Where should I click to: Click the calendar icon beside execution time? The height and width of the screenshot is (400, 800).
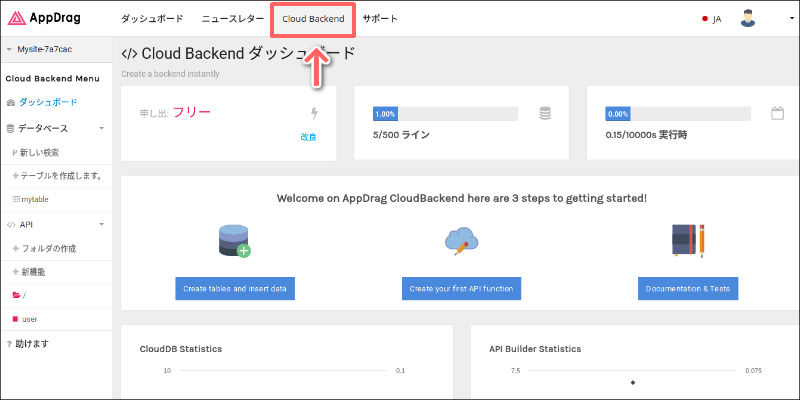777,113
